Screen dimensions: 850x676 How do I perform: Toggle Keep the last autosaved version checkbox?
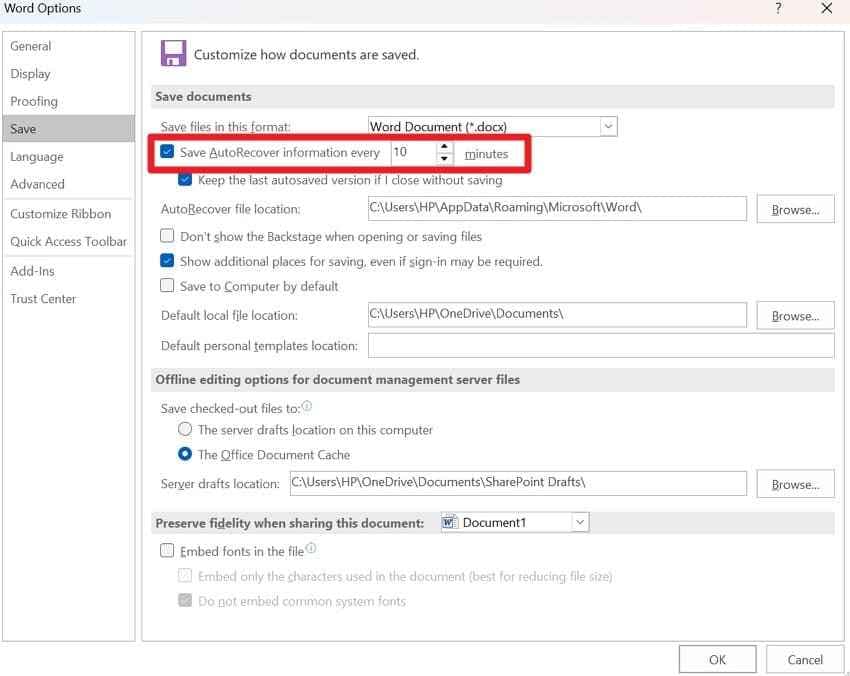[185, 179]
